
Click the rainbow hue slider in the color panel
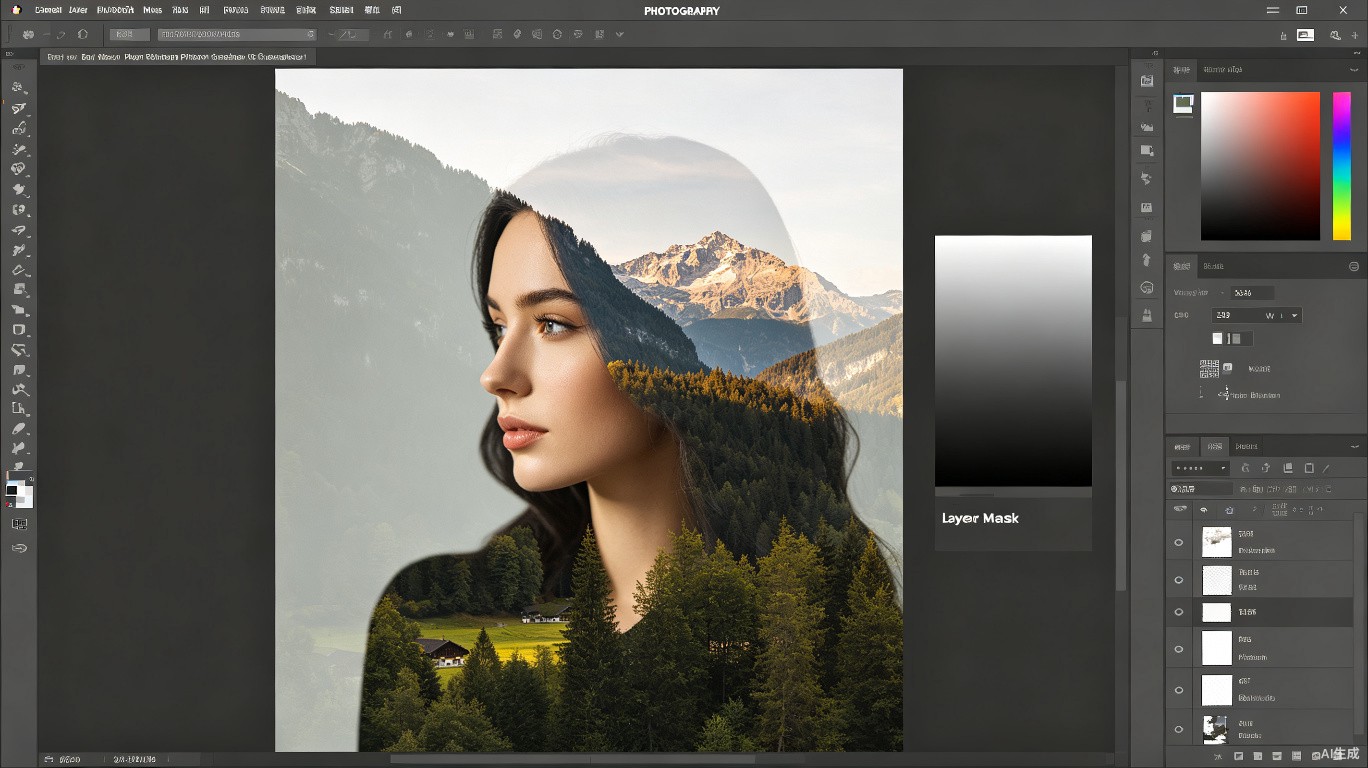tap(1341, 166)
